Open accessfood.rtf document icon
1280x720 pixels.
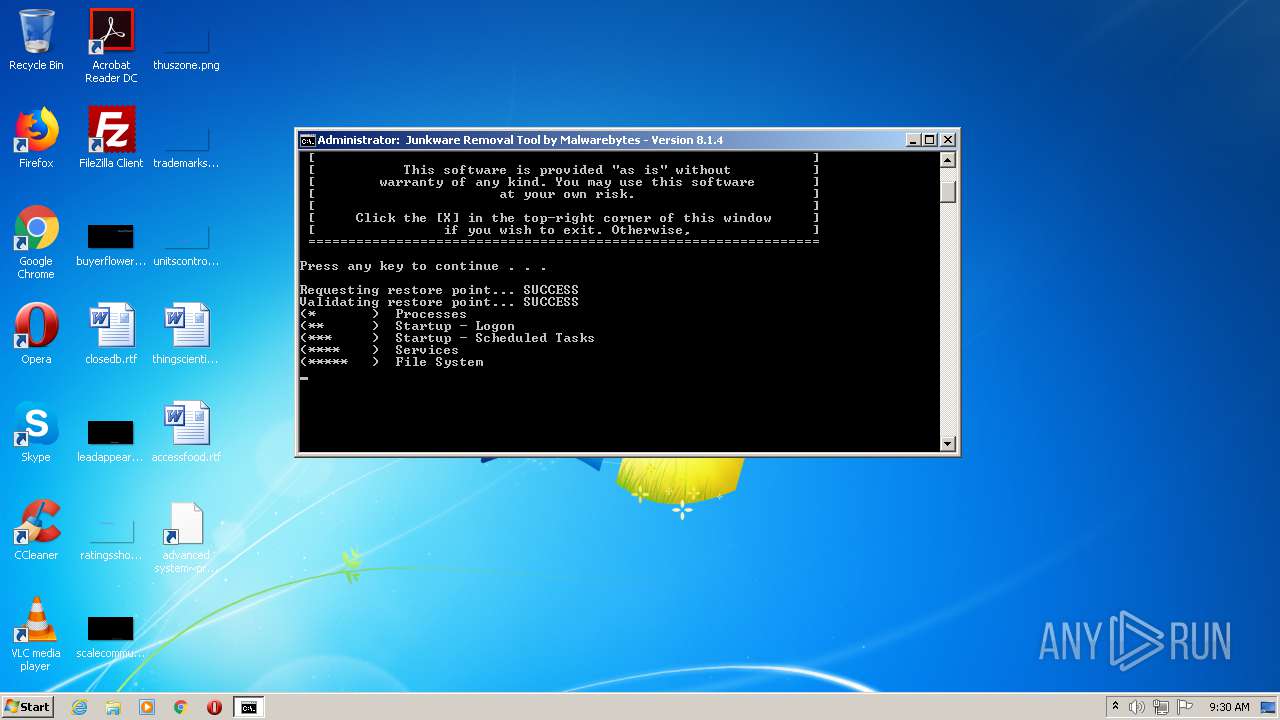click(x=186, y=432)
